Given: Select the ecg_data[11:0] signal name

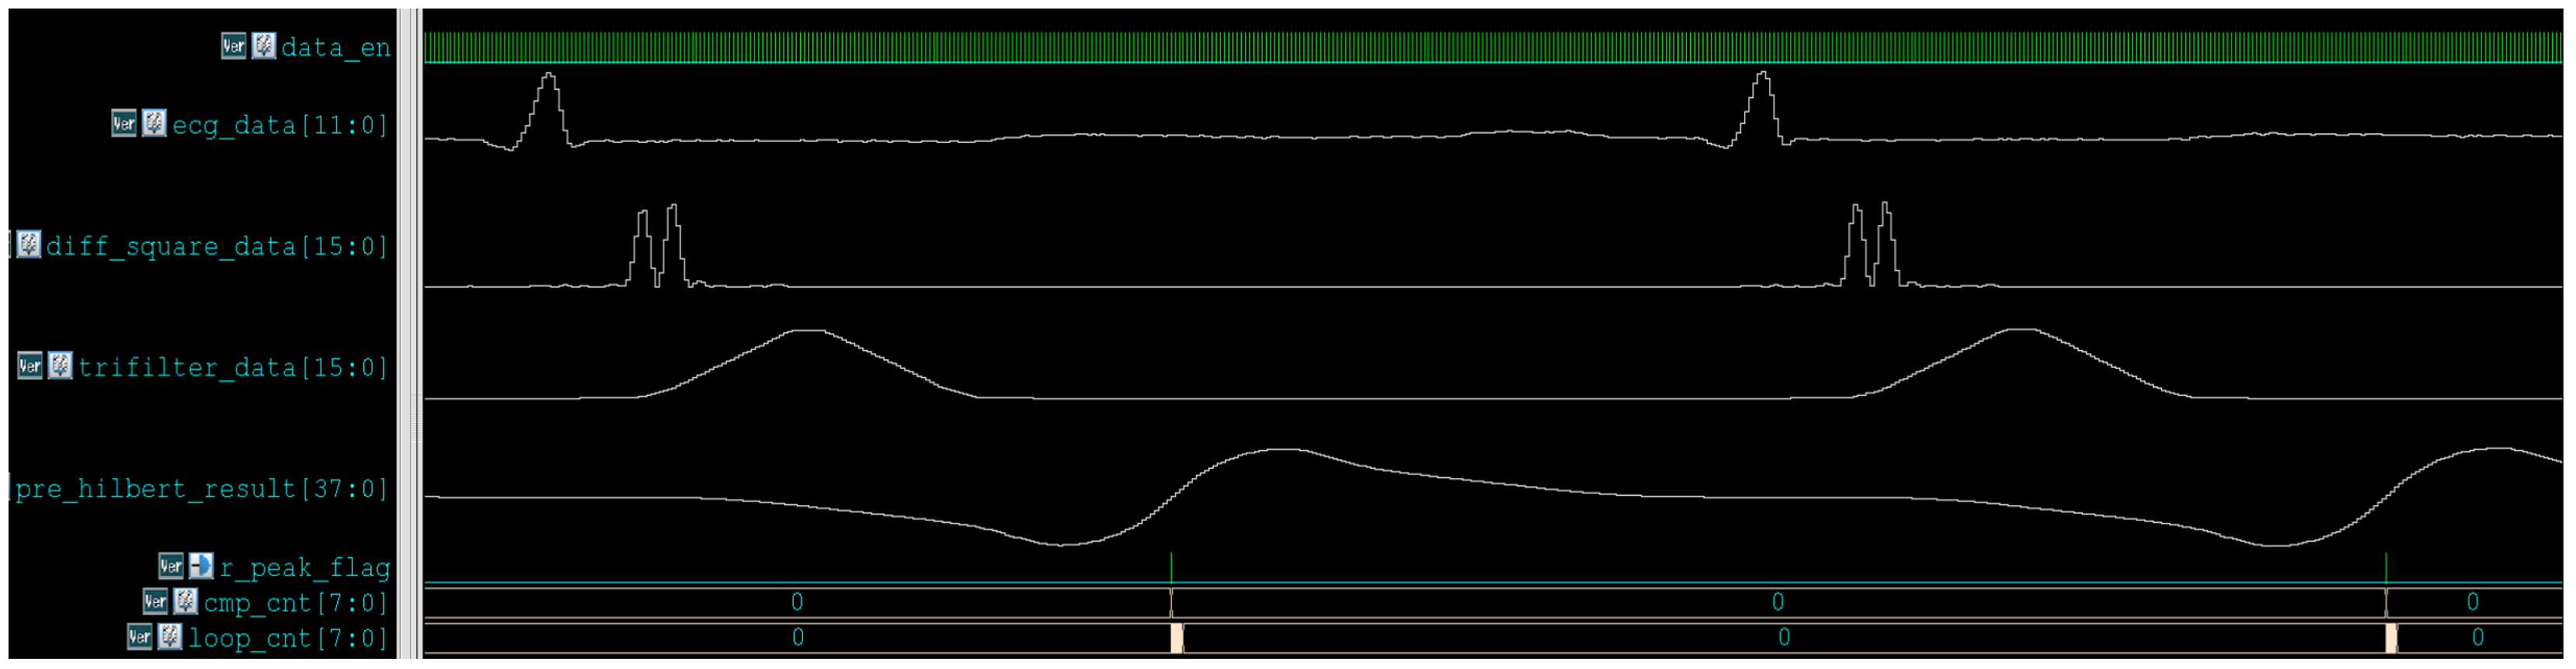Looking at the screenshot, I should [x=280, y=125].
